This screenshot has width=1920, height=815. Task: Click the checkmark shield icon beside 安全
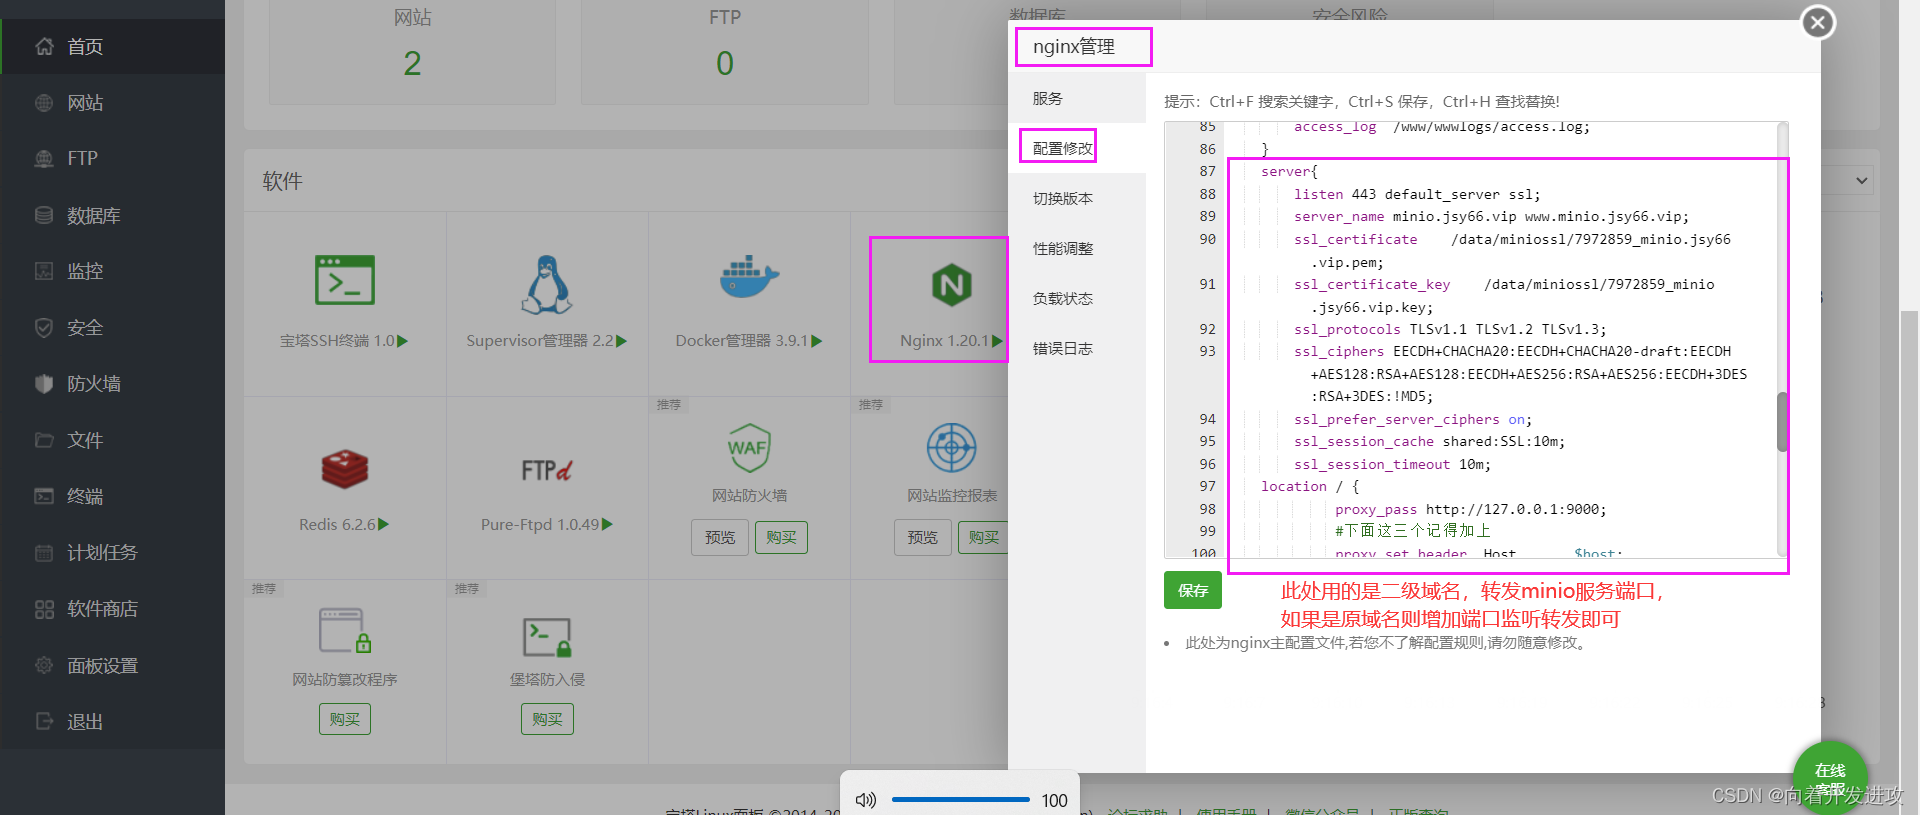point(44,327)
